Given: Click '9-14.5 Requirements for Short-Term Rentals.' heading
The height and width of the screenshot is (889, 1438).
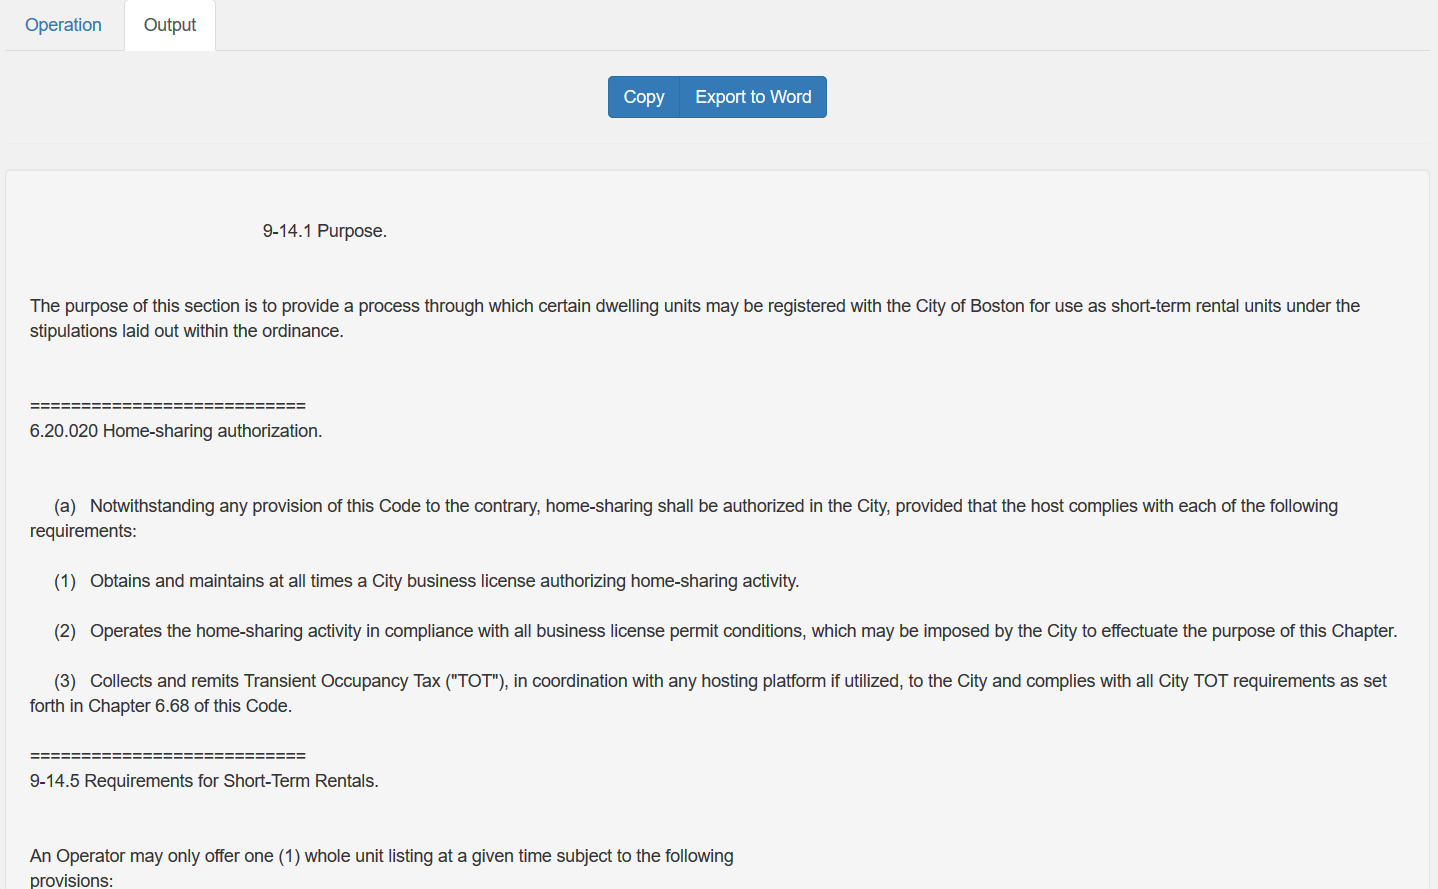Looking at the screenshot, I should pos(204,781).
